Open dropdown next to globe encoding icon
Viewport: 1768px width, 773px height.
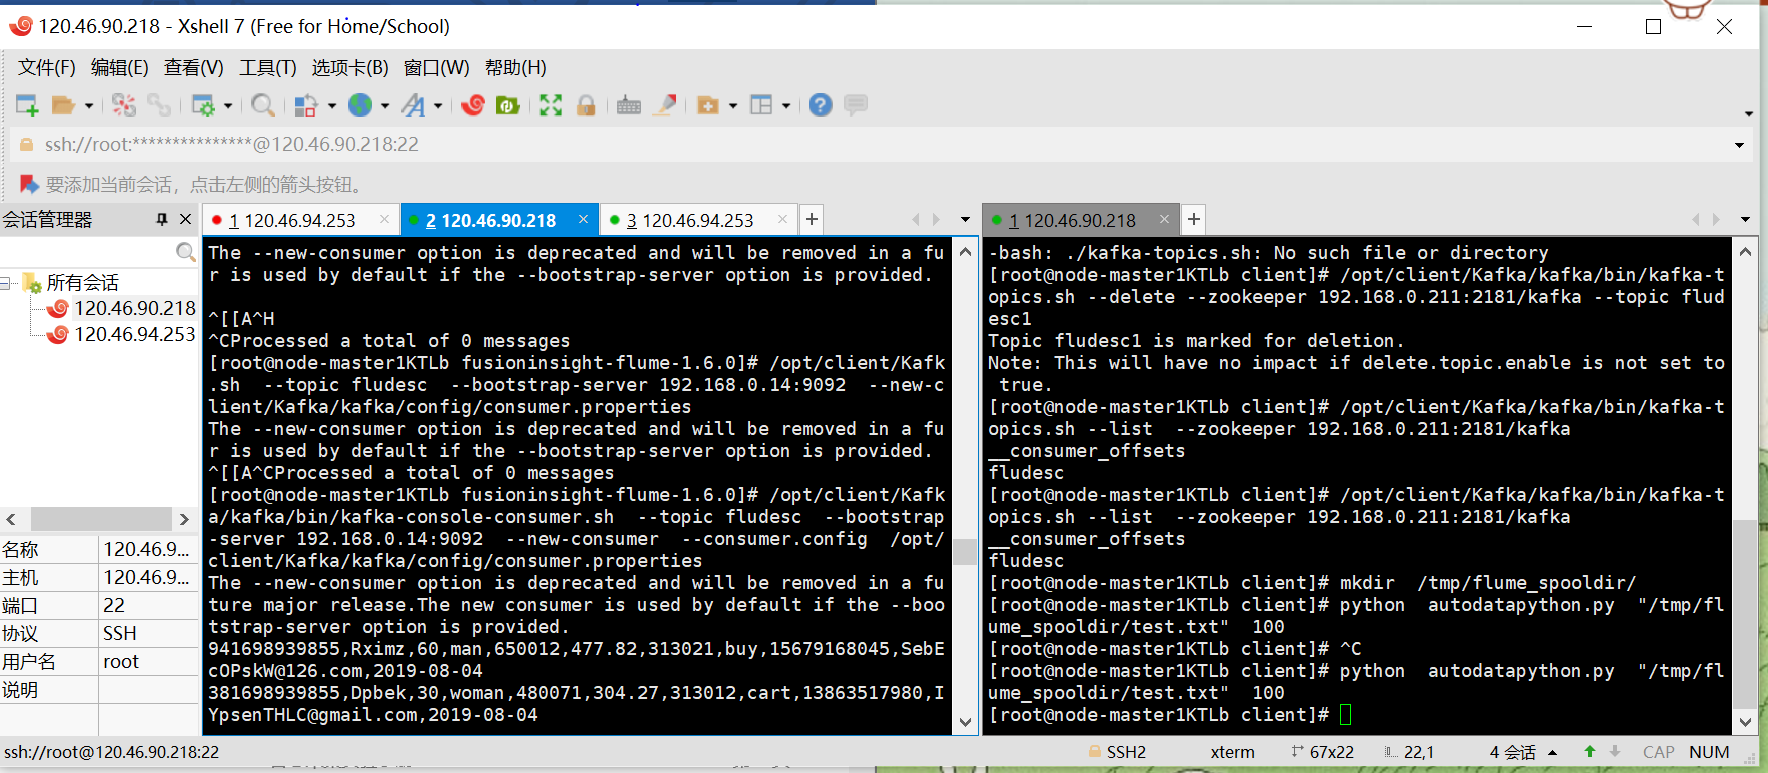[385, 106]
